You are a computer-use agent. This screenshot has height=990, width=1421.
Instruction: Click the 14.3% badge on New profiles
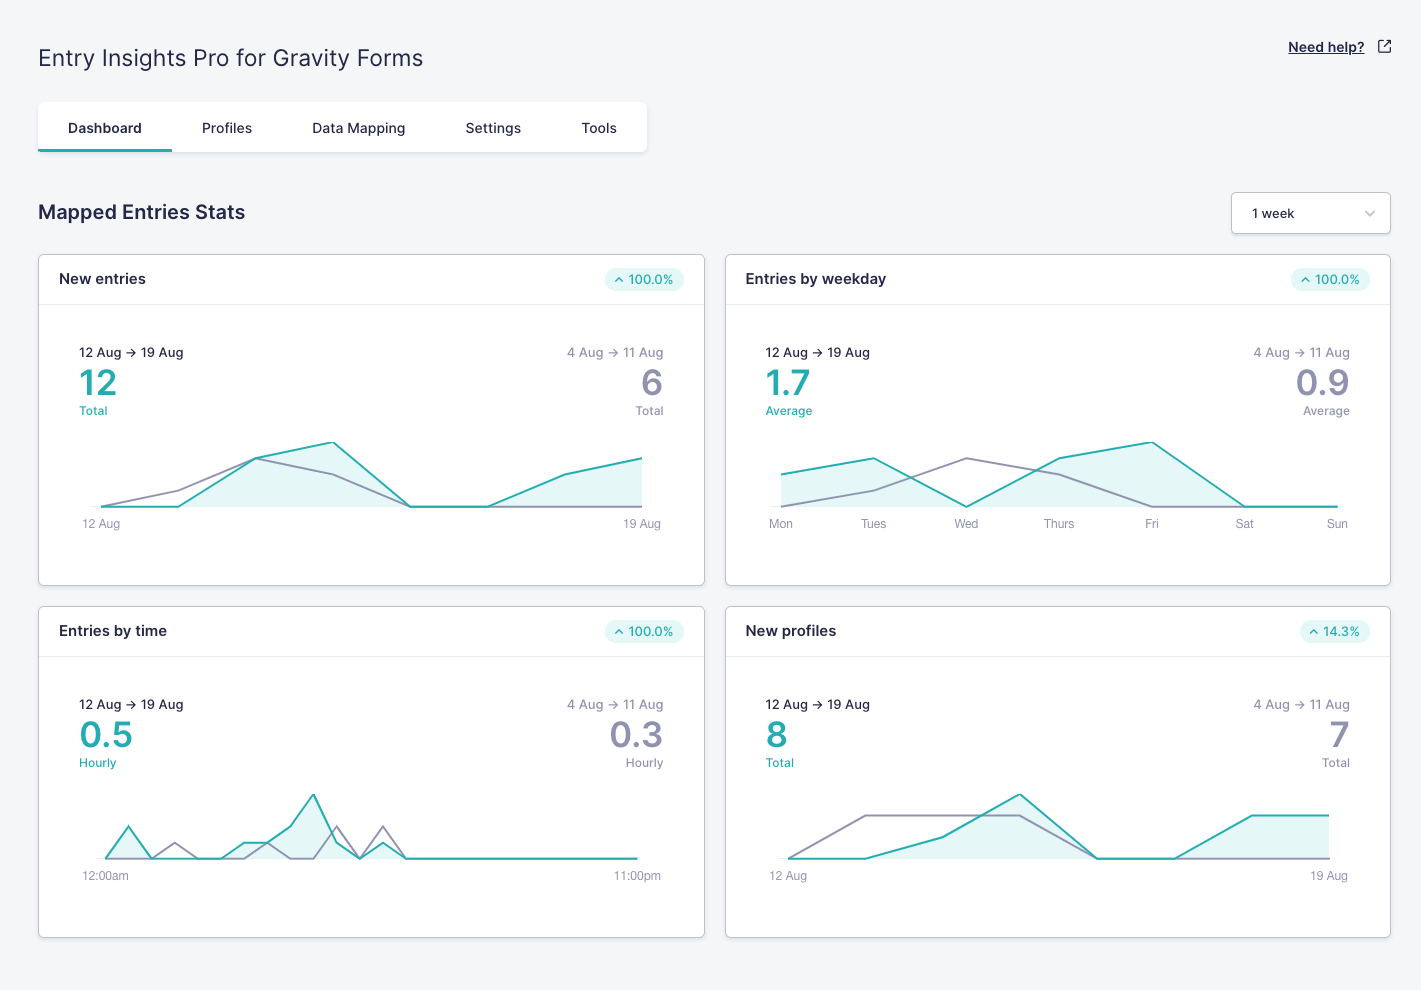coord(1335,632)
